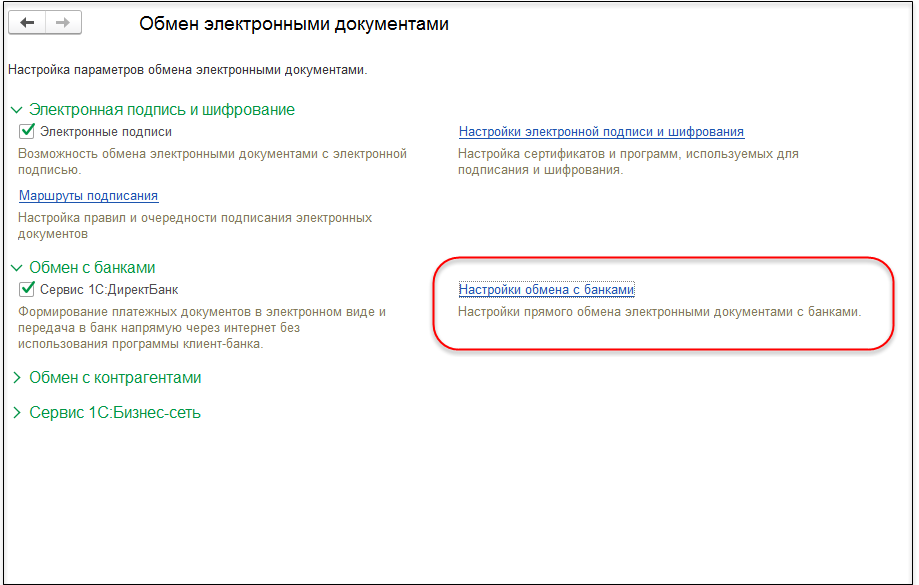The height and width of the screenshot is (585, 919).
Task: Disable the Сервис 1С:ДиректБанк checkbox
Action: point(28,289)
